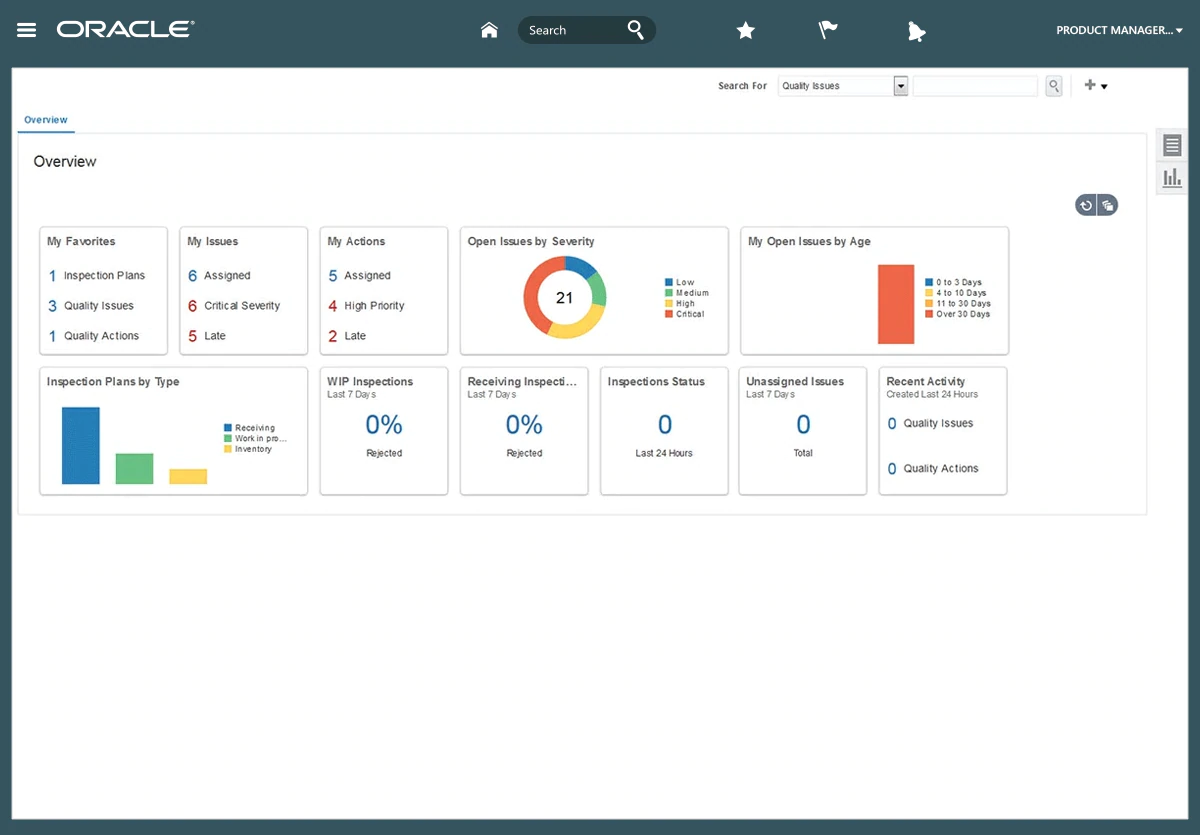Expand the Quality Issues search type dropdown

(900, 86)
